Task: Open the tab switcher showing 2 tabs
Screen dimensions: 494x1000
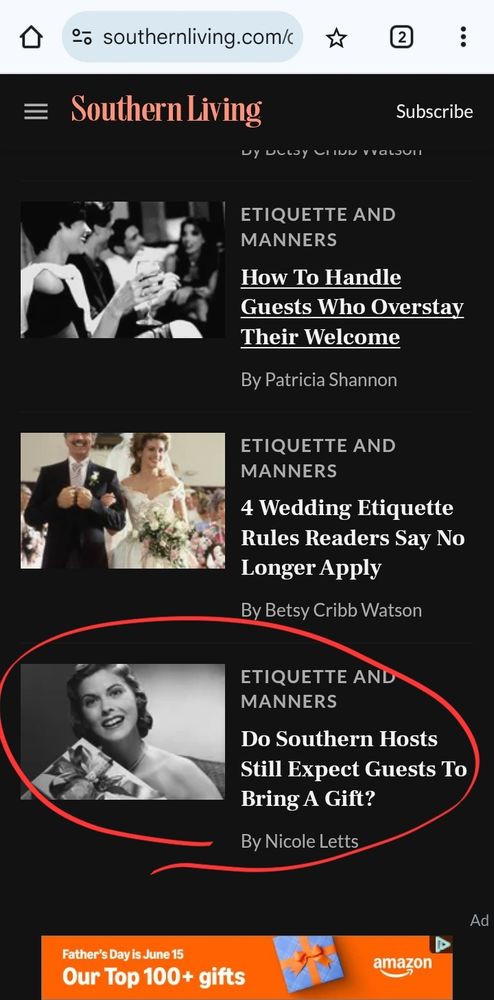Action: (x=401, y=38)
